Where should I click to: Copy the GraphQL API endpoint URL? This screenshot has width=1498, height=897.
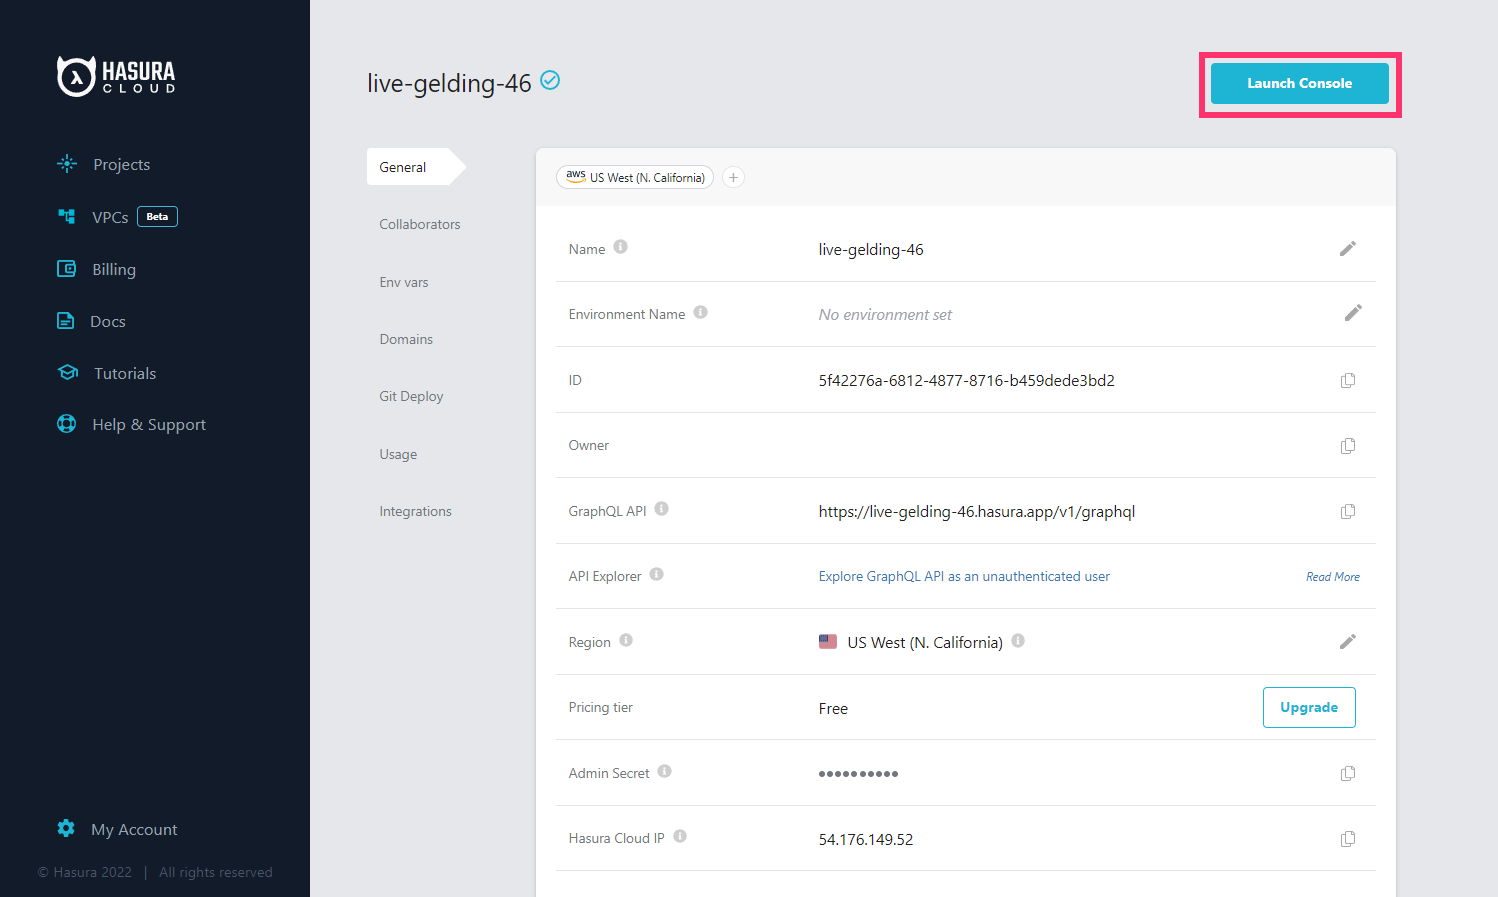point(1347,511)
